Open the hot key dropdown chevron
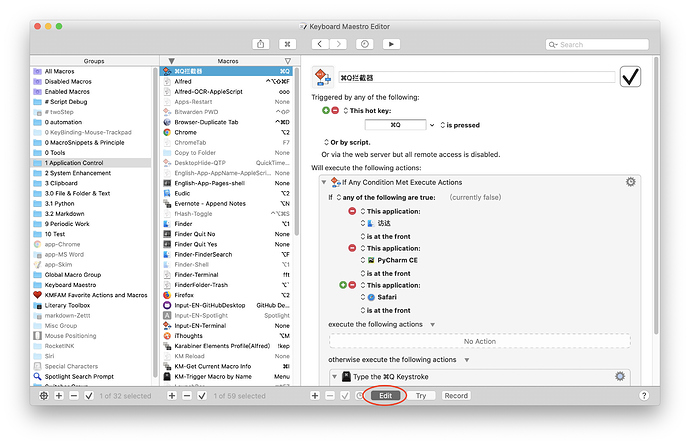690x445 pixels. tap(432, 125)
